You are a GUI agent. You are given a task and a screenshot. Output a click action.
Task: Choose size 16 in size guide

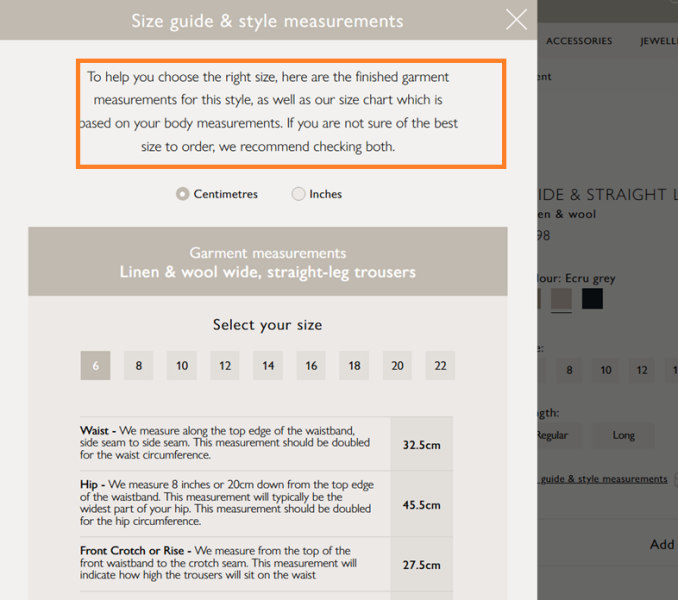coord(311,366)
